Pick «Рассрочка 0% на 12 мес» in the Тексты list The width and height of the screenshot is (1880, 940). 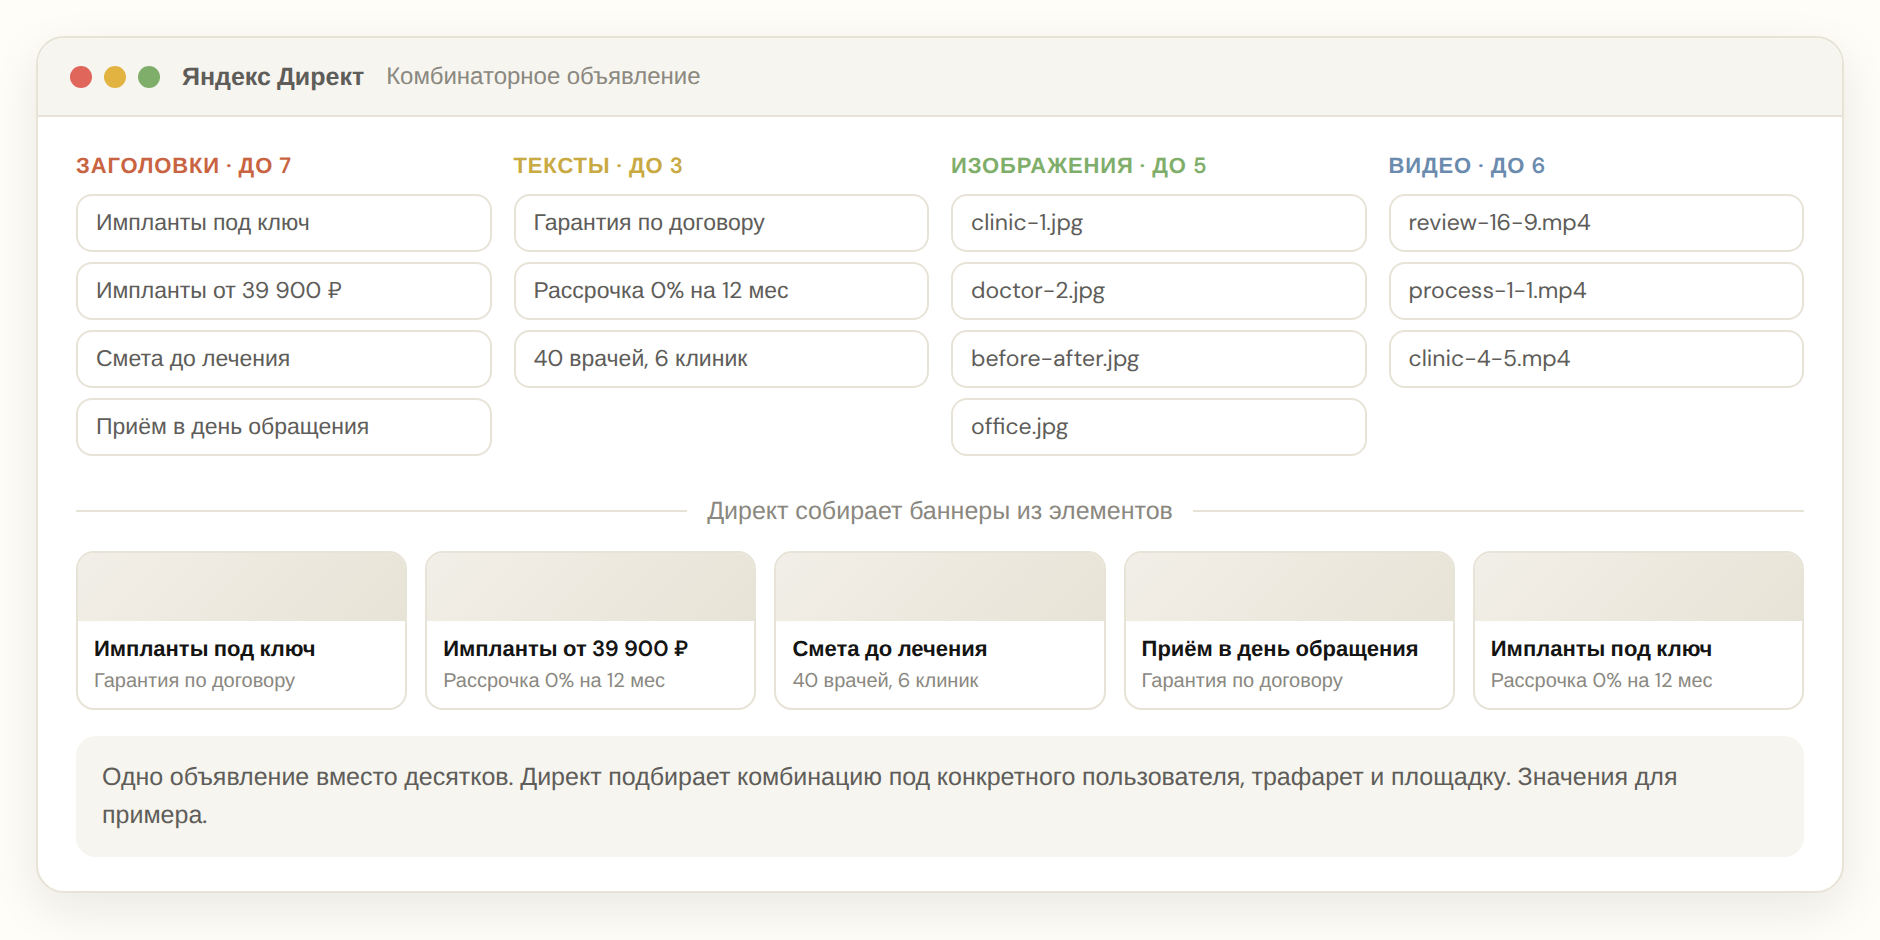pos(721,291)
